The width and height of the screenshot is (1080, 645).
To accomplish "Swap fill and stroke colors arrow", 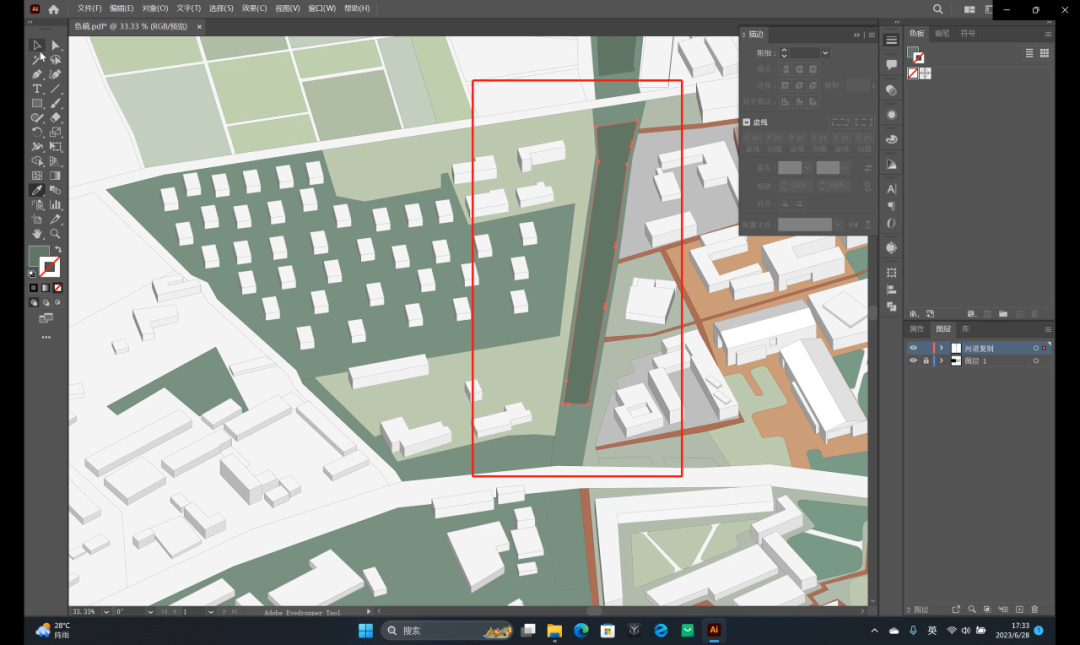I will pos(58,250).
